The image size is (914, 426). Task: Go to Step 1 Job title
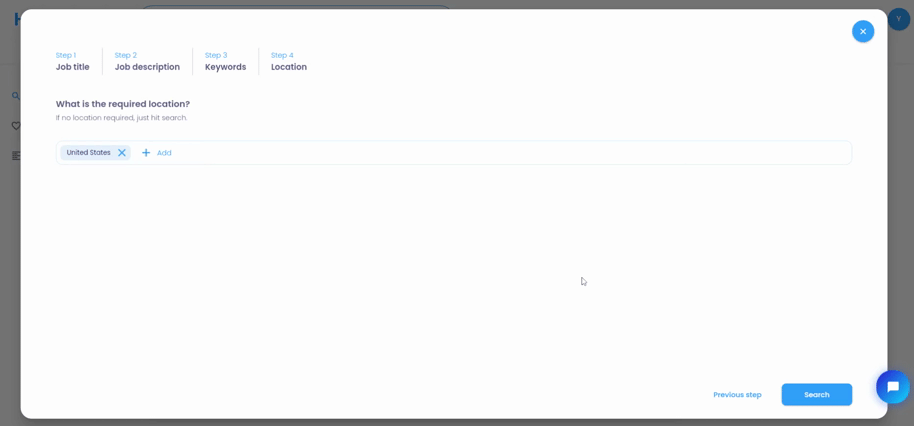click(x=72, y=62)
